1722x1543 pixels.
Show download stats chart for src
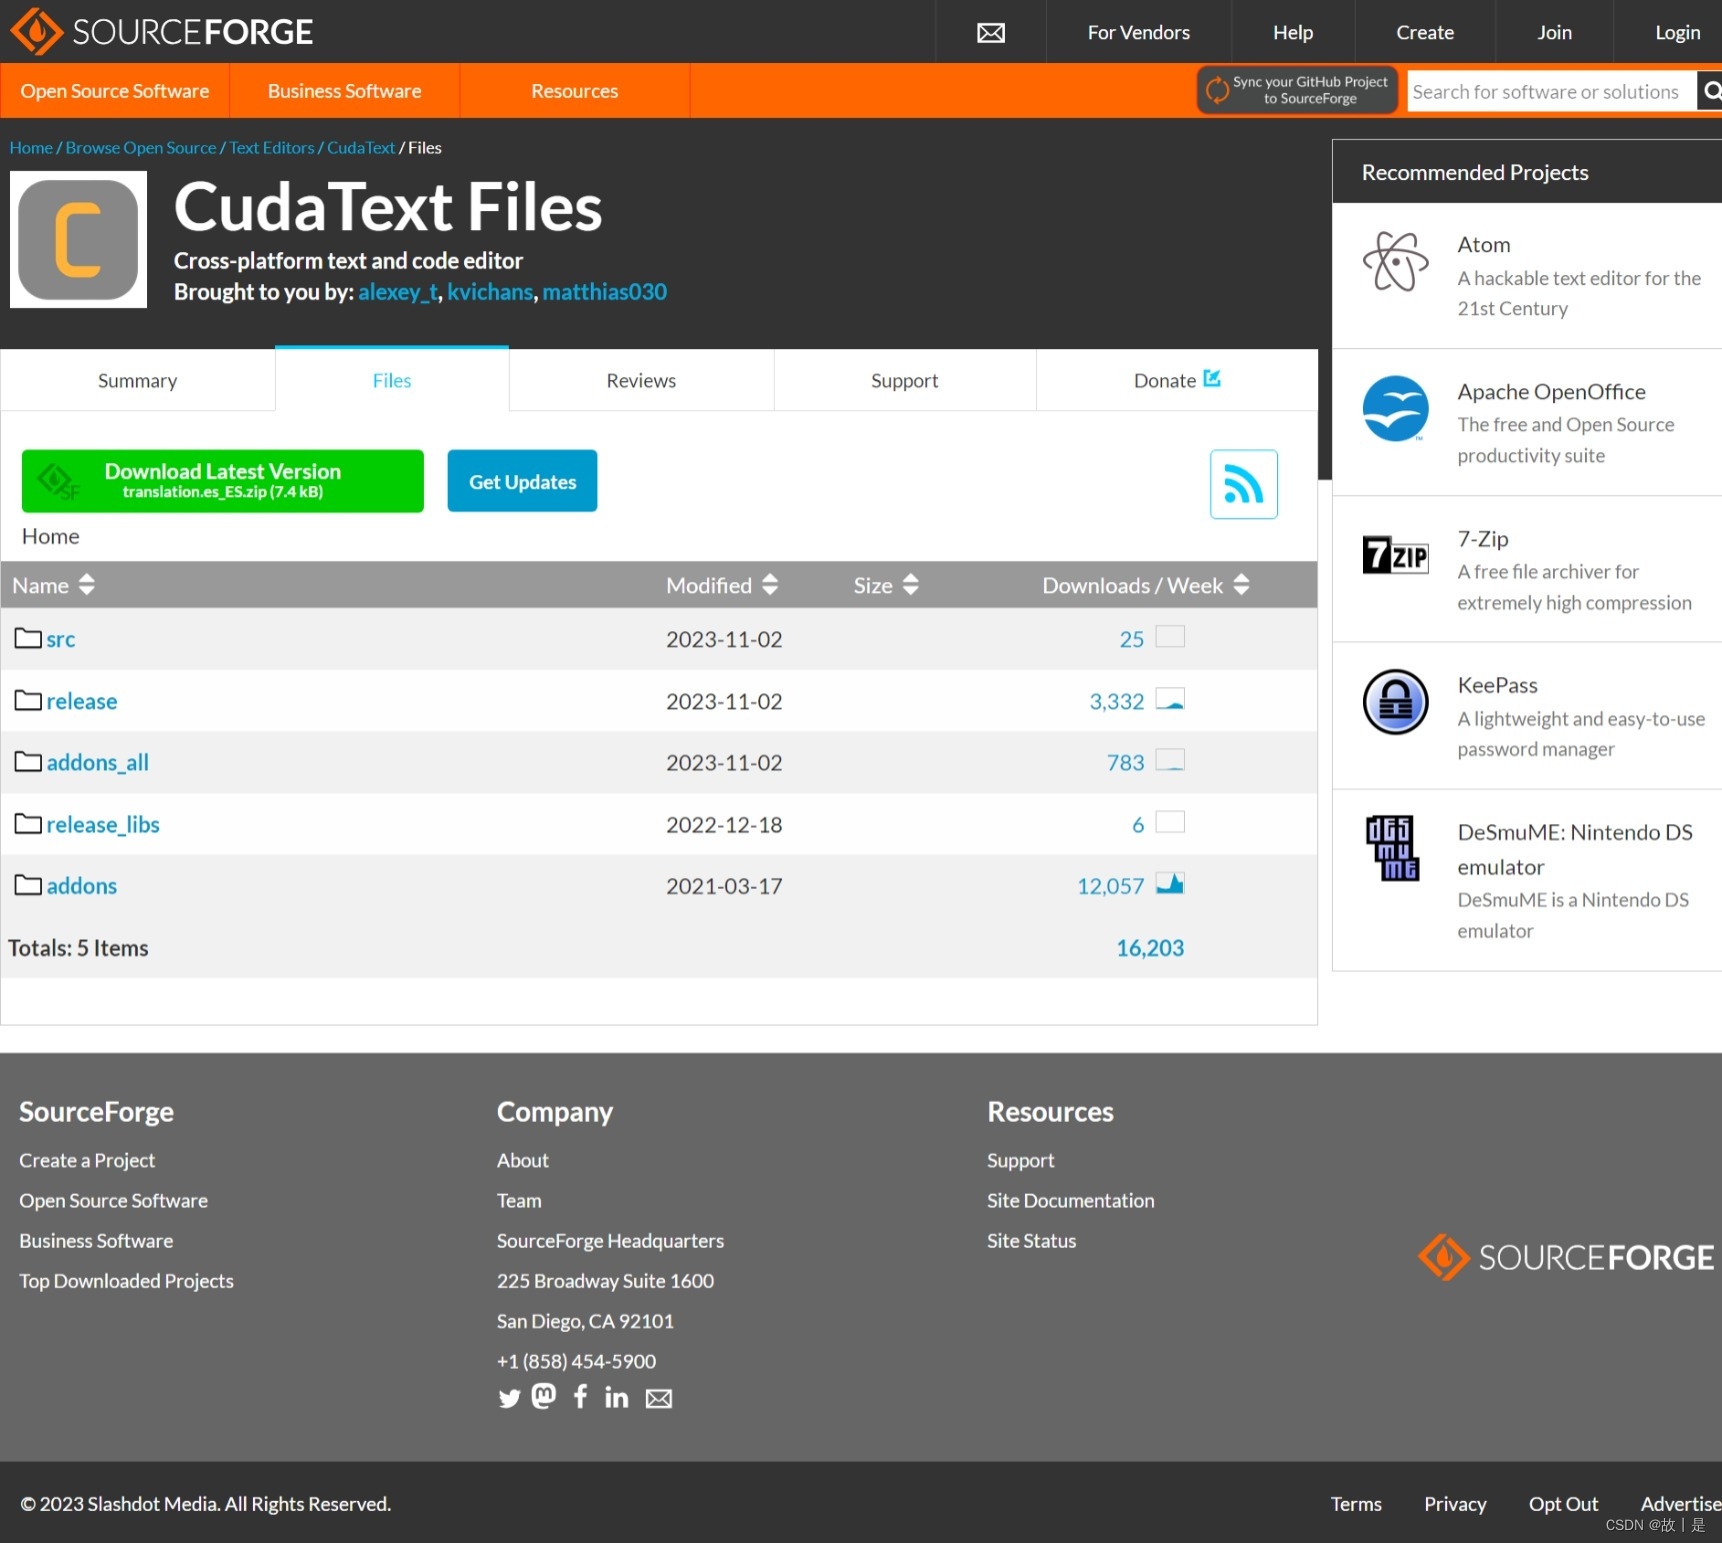tap(1170, 636)
